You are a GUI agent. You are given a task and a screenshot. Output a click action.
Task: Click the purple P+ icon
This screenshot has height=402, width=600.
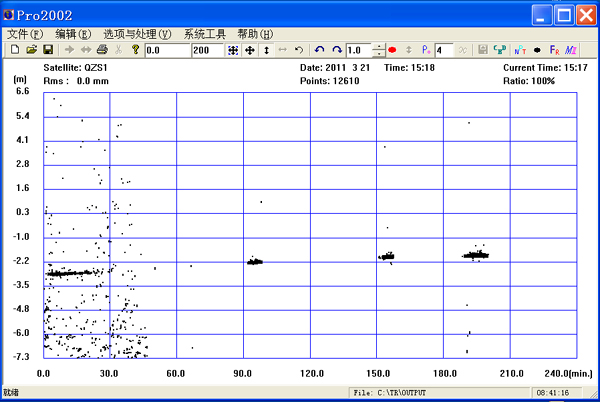426,50
